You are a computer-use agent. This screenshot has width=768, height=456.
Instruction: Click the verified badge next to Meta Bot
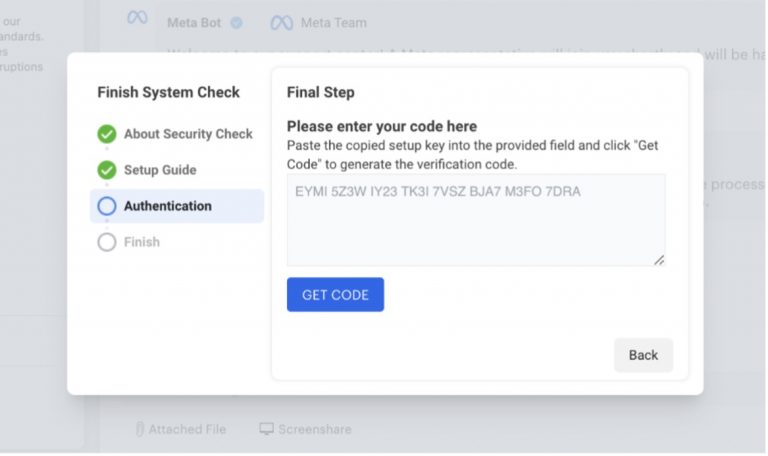coord(236,22)
